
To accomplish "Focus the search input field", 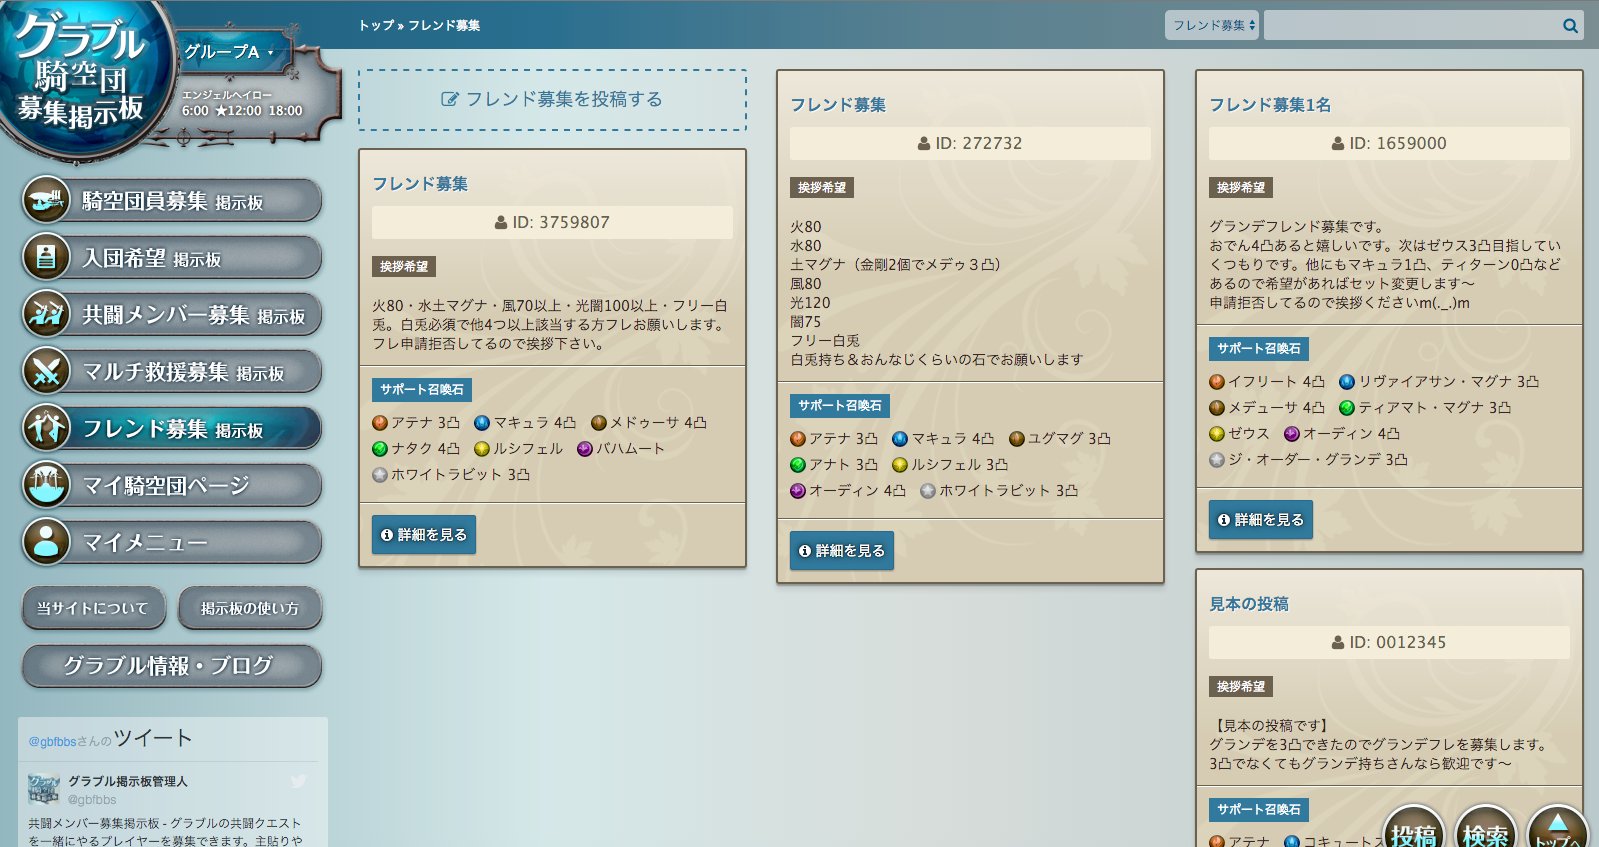I will [1410, 25].
